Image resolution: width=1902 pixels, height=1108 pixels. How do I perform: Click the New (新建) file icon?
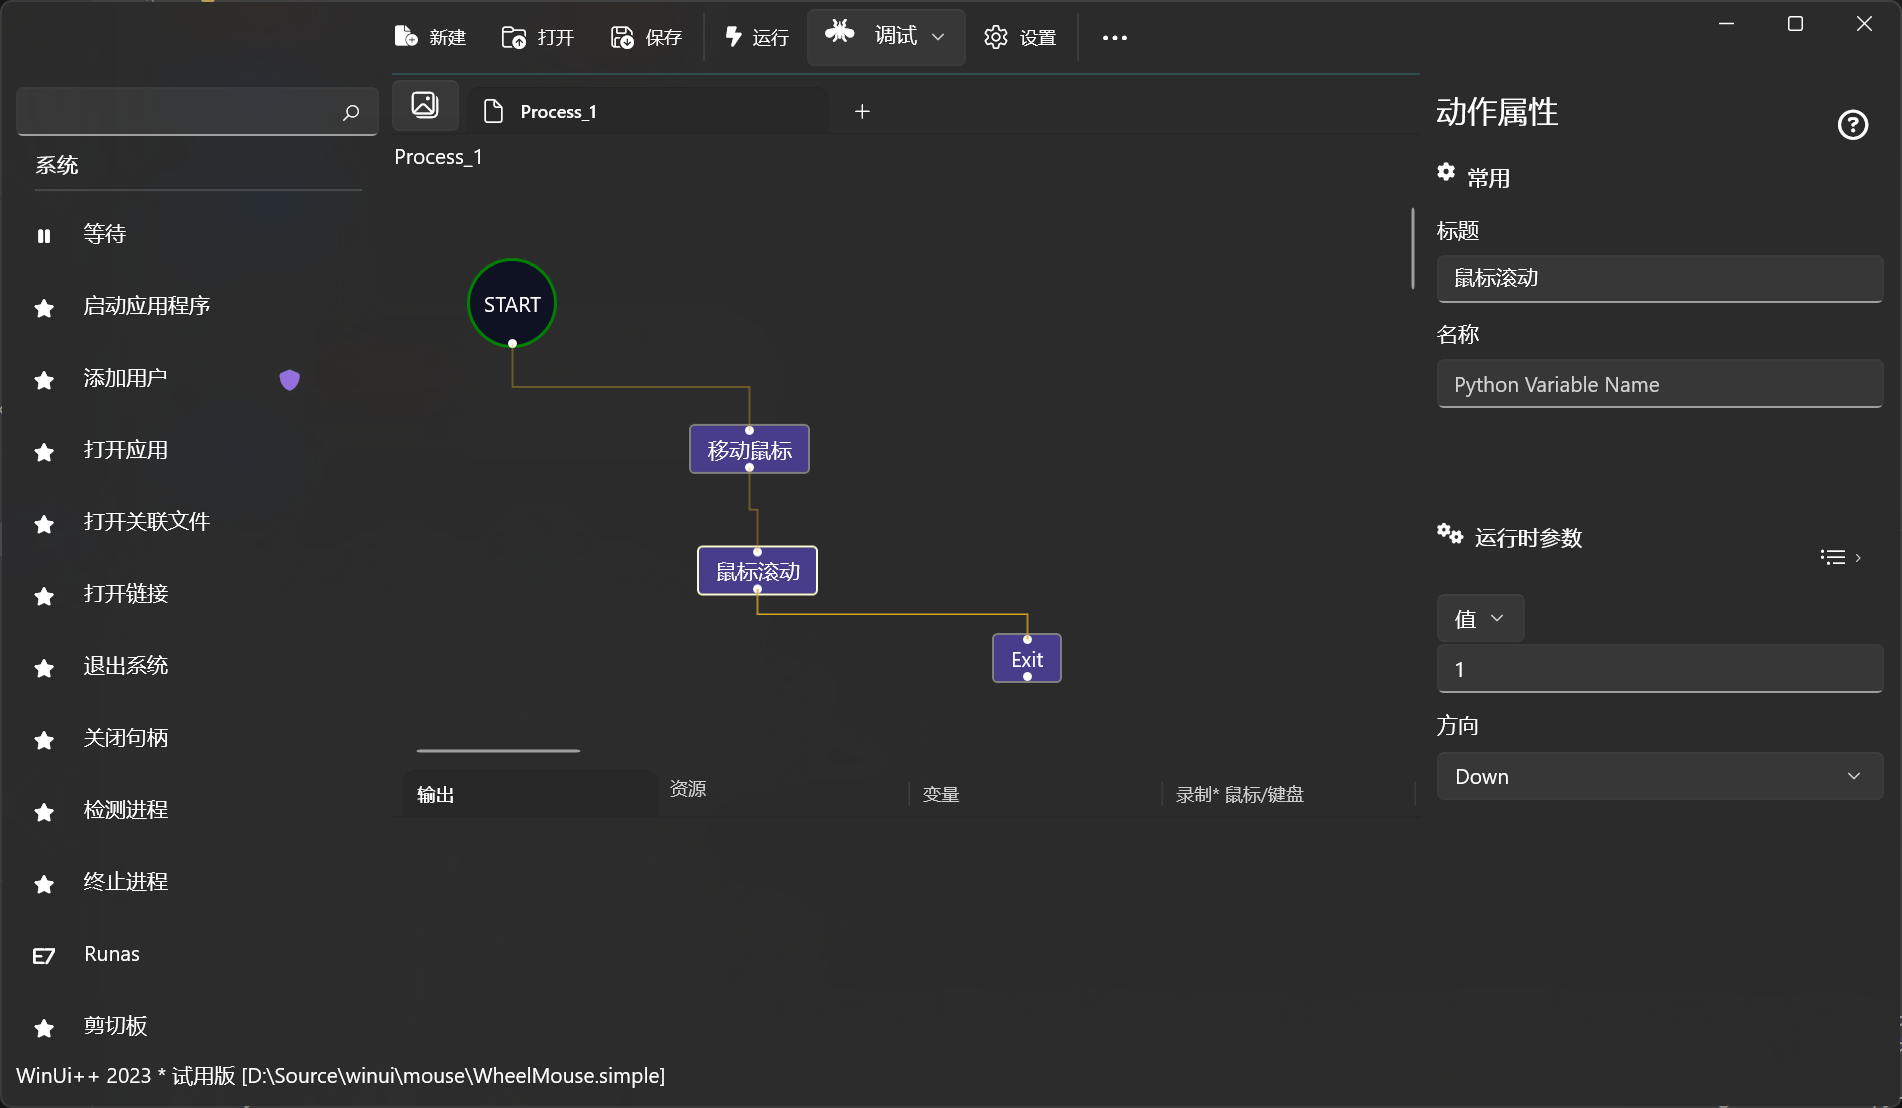coord(406,37)
